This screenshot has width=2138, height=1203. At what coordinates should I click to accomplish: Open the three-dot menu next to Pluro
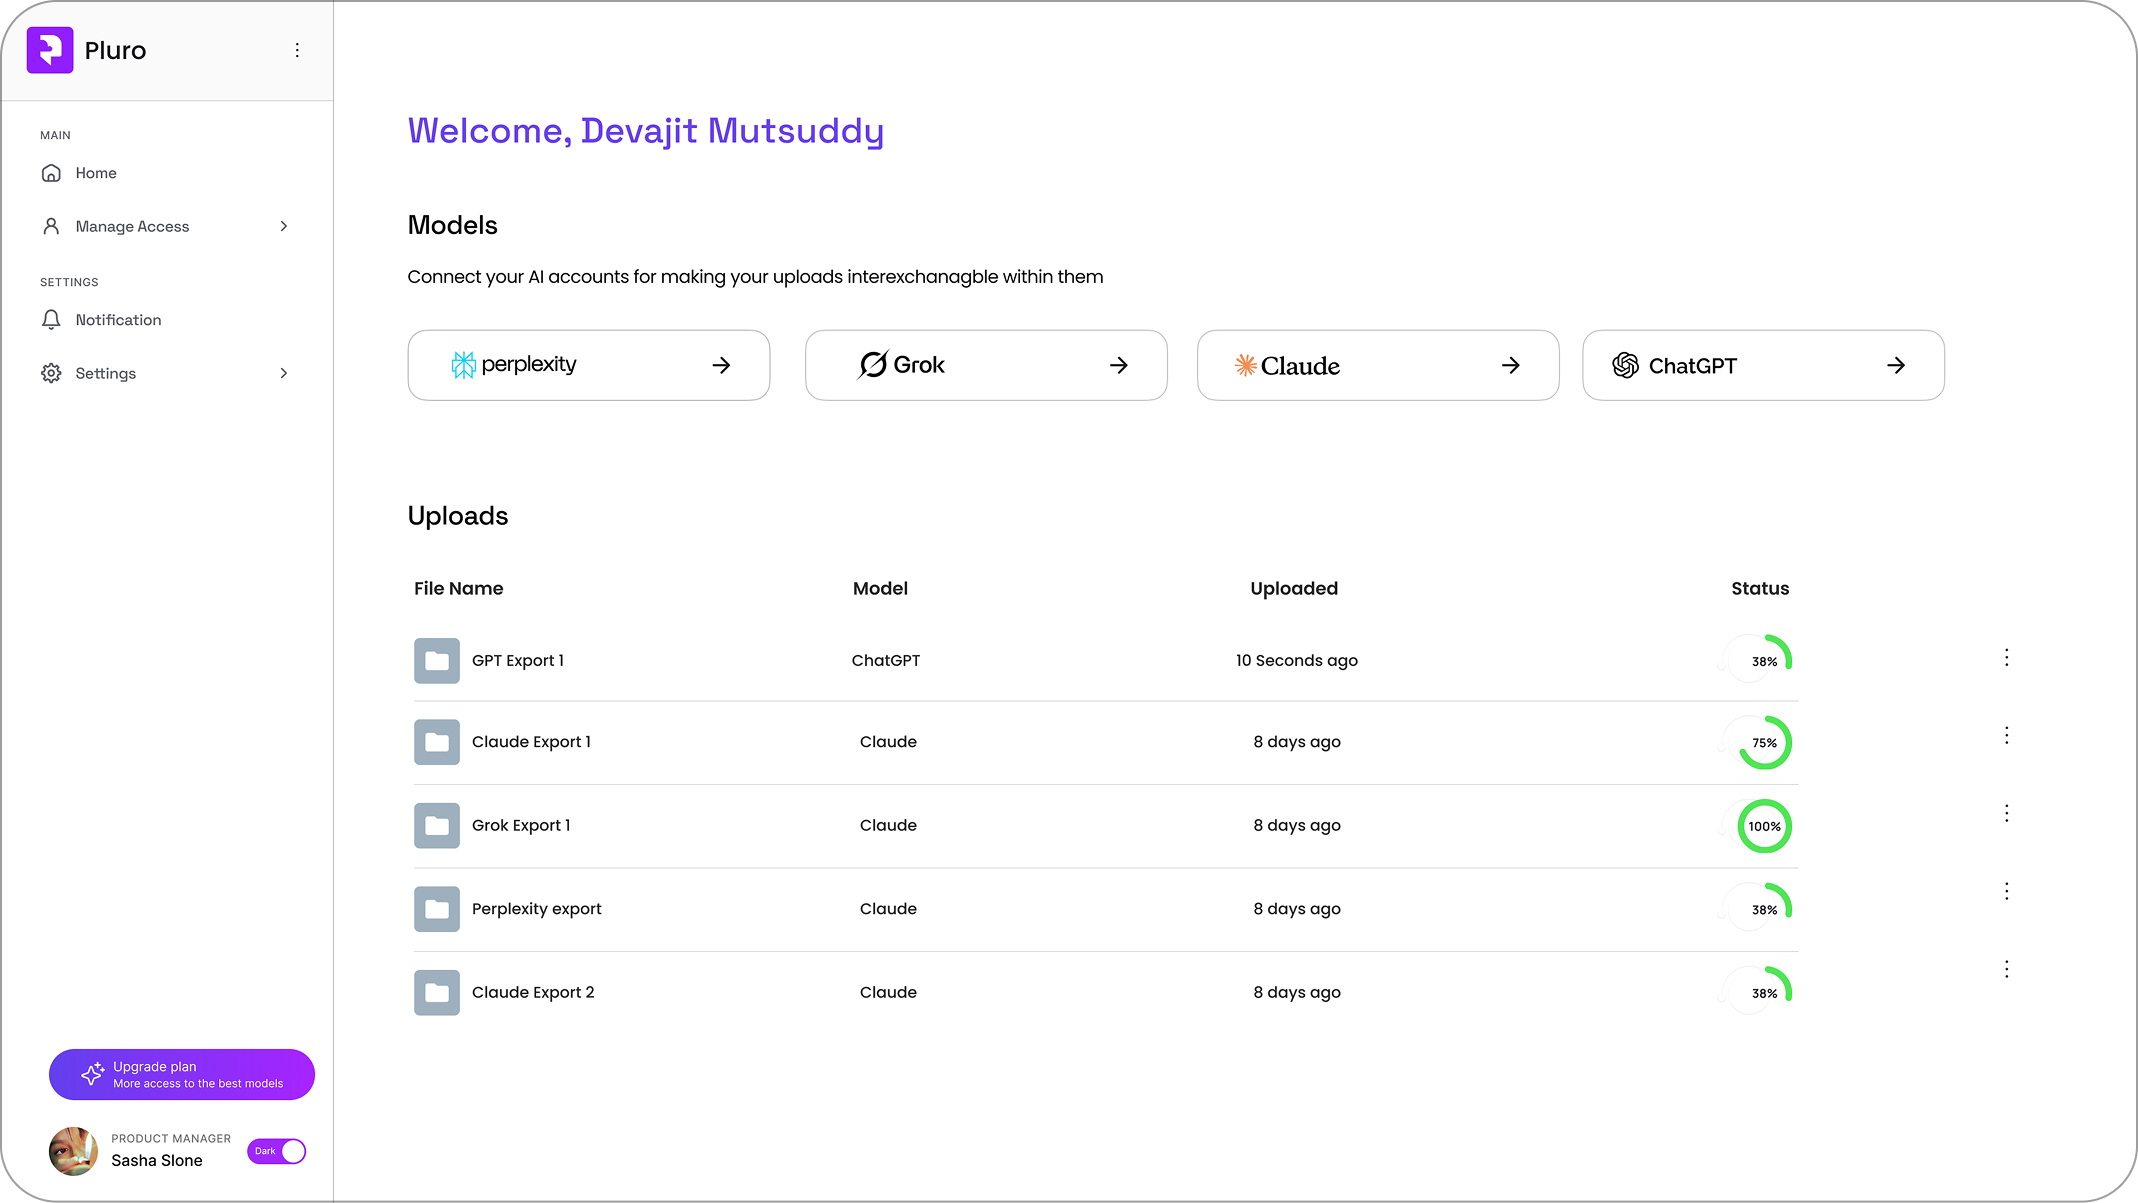coord(296,49)
